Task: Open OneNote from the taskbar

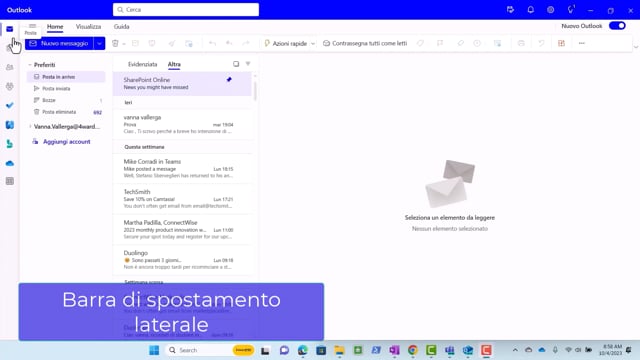Action: click(394, 350)
